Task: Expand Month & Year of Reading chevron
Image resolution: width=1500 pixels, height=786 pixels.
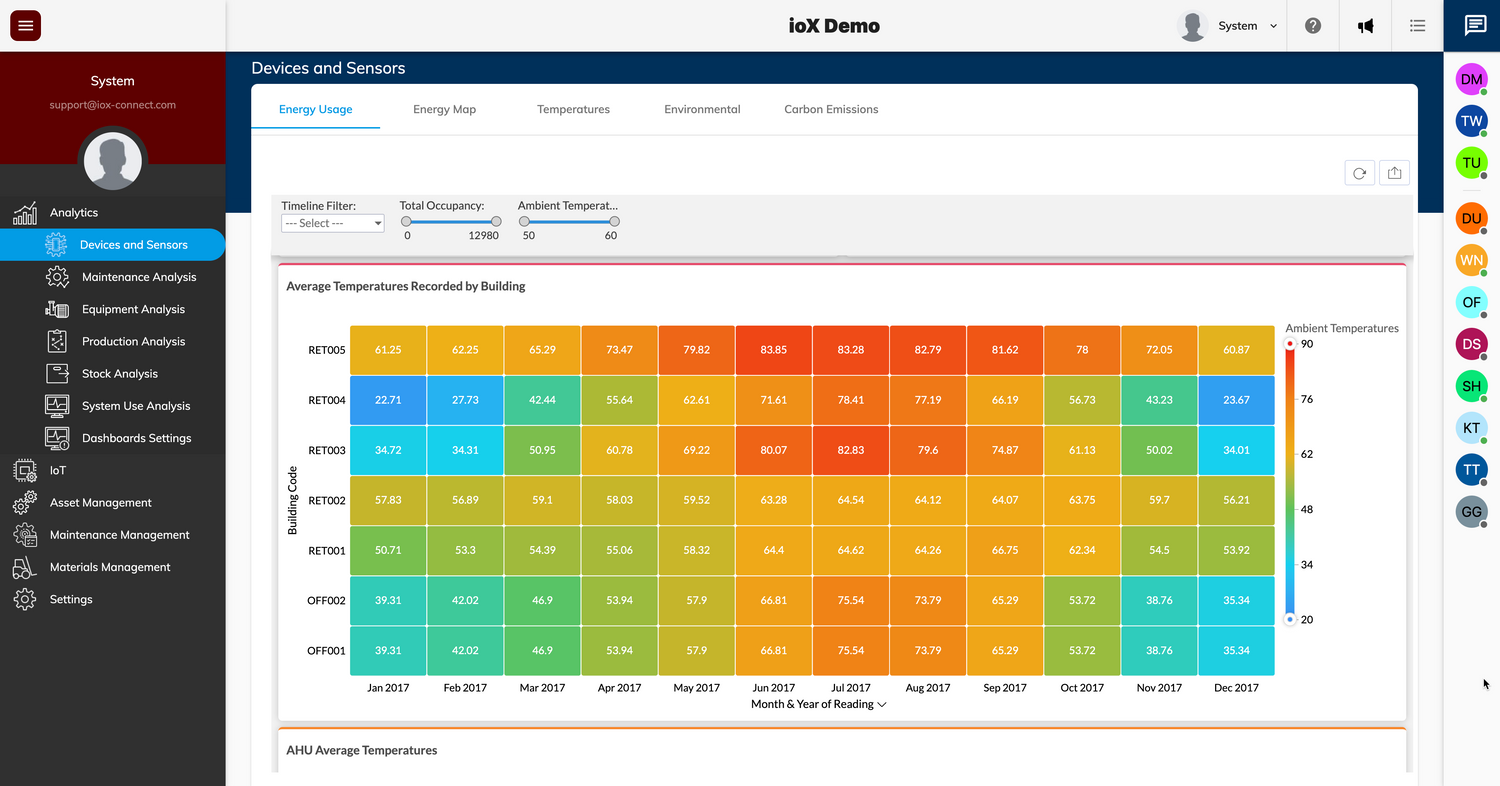Action: [881, 705]
